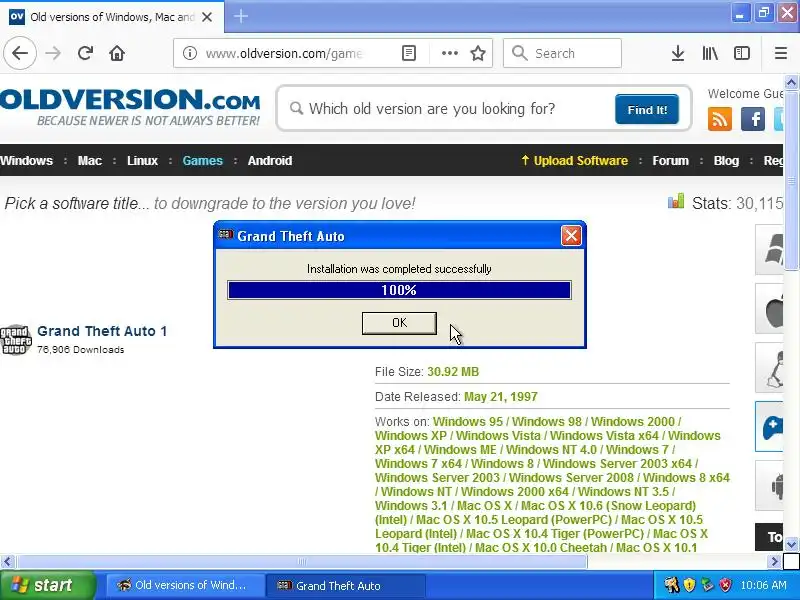800x600 pixels.
Task: Click the browser forward arrow
Action: pyautogui.click(x=53, y=53)
